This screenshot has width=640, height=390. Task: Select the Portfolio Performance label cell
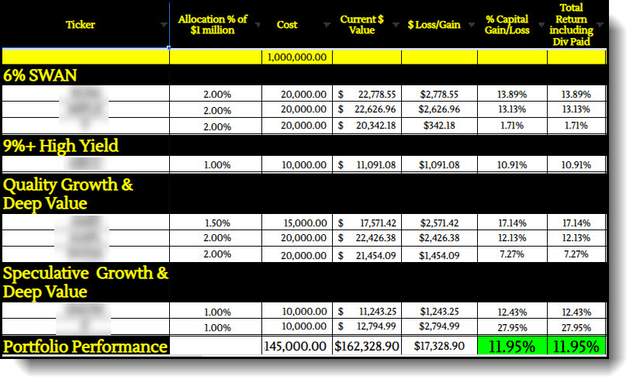tap(85, 346)
